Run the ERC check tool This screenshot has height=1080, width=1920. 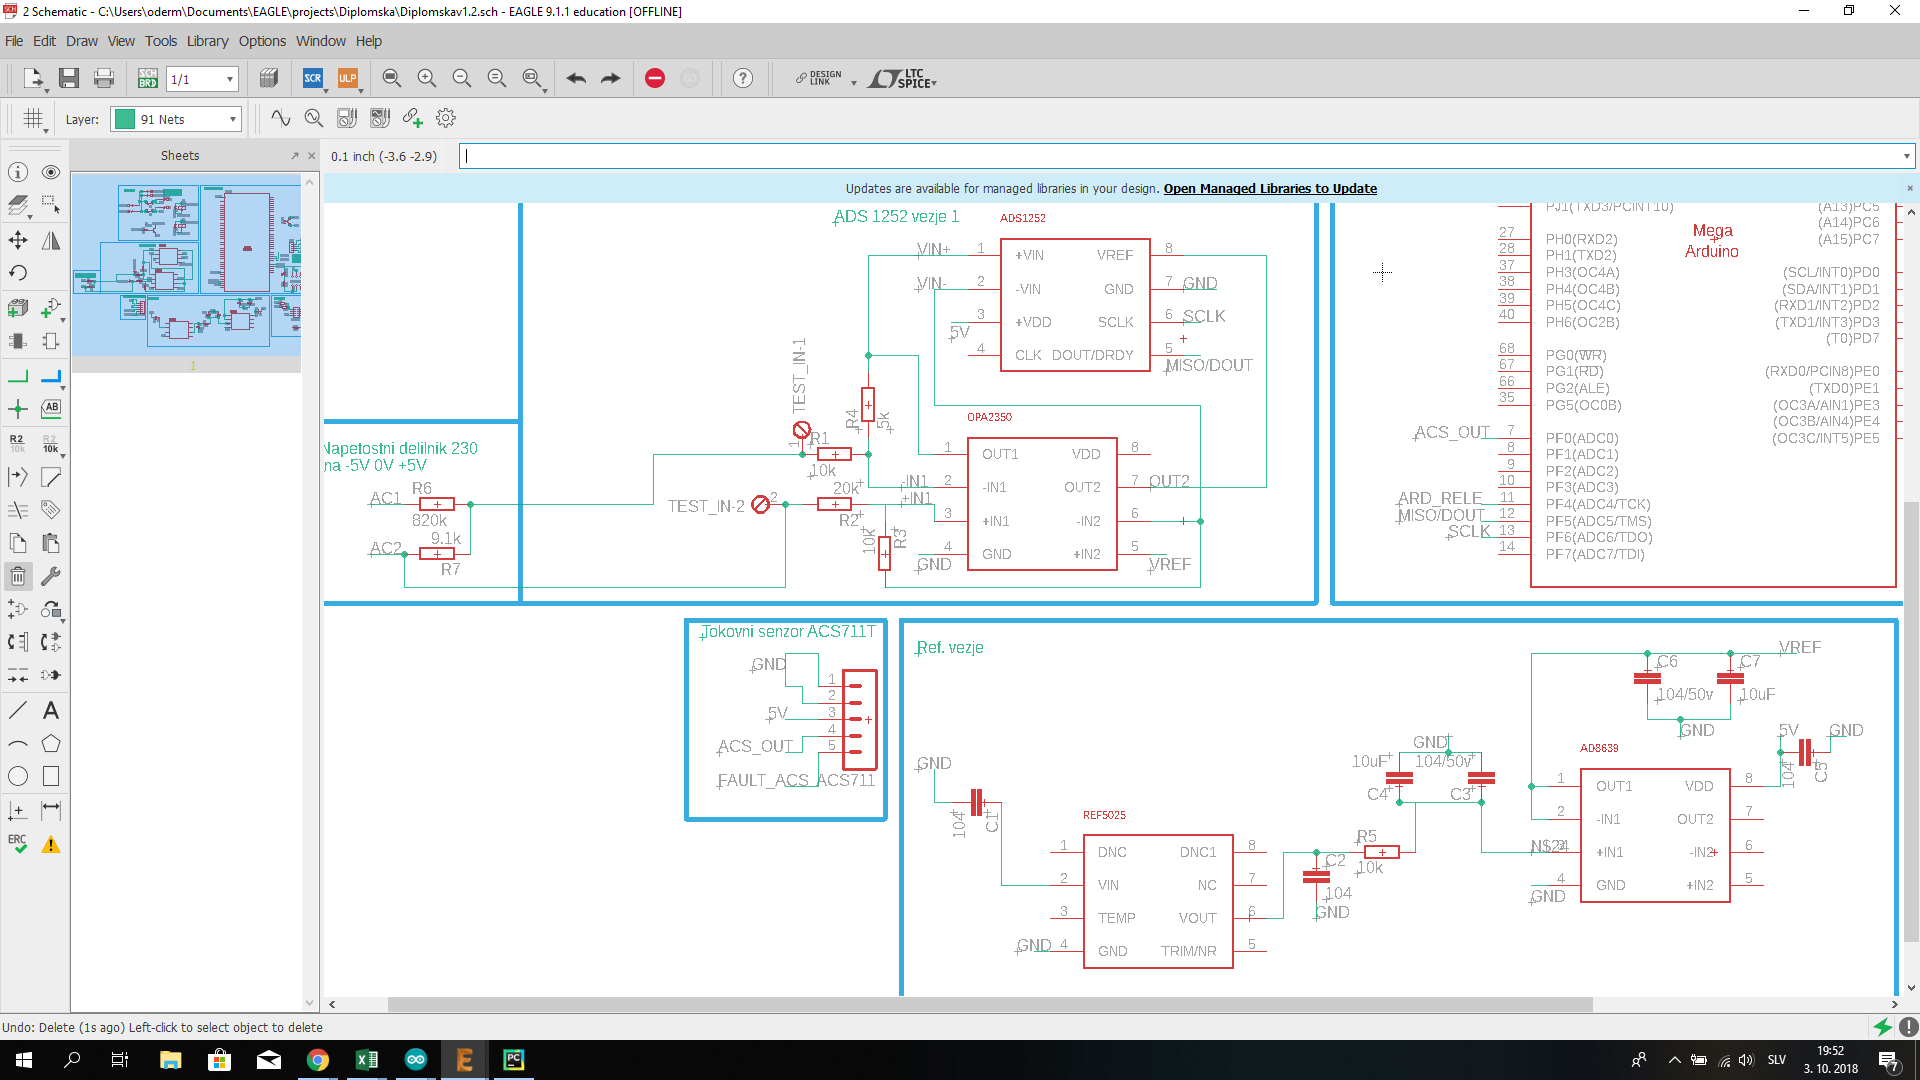(18, 844)
